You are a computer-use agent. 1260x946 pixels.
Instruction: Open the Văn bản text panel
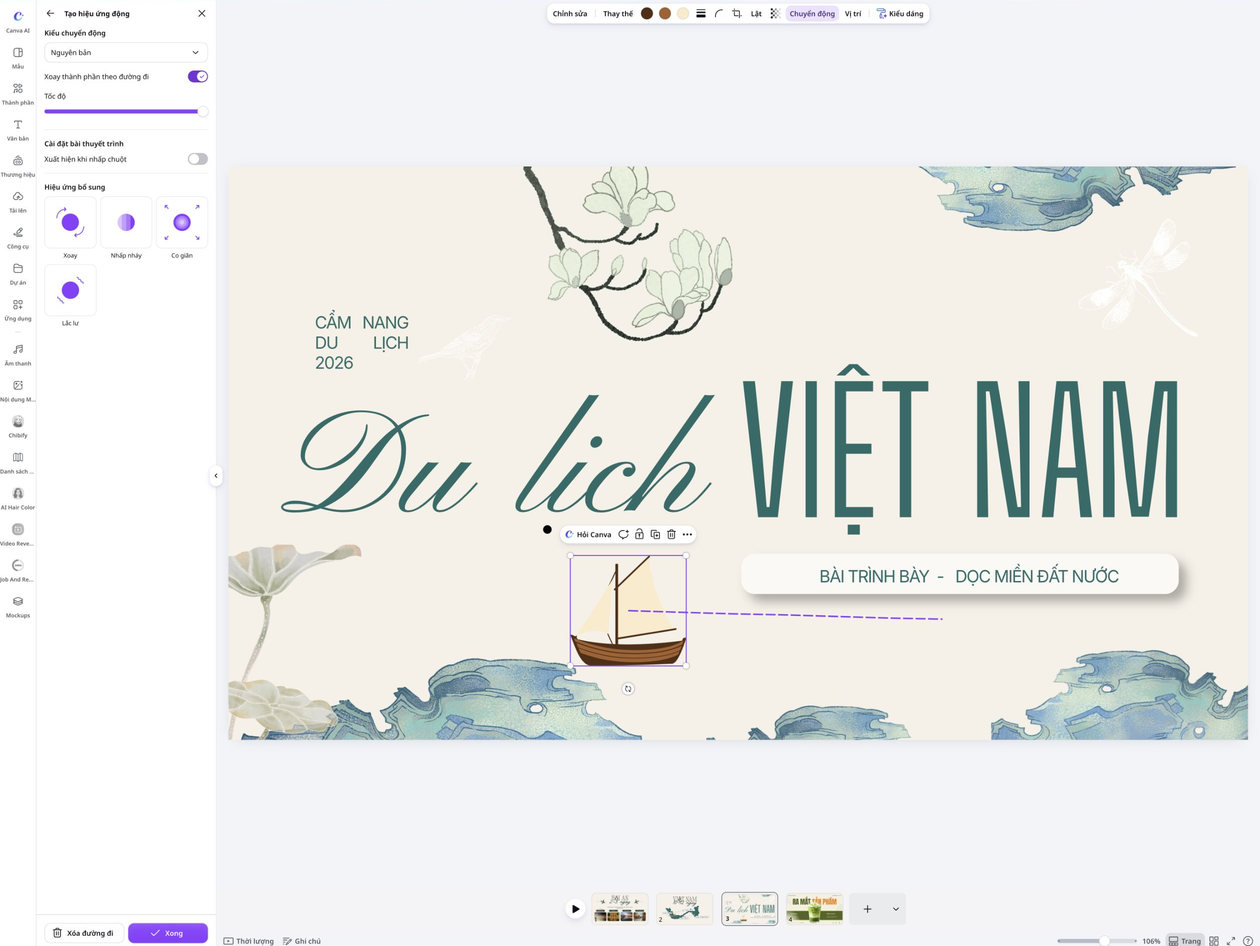pyautogui.click(x=18, y=129)
